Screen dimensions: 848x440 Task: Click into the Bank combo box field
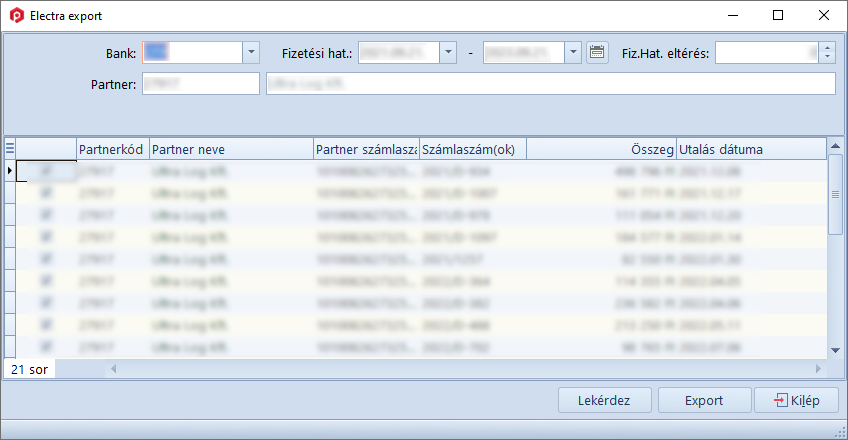pyautogui.click(x=193, y=52)
